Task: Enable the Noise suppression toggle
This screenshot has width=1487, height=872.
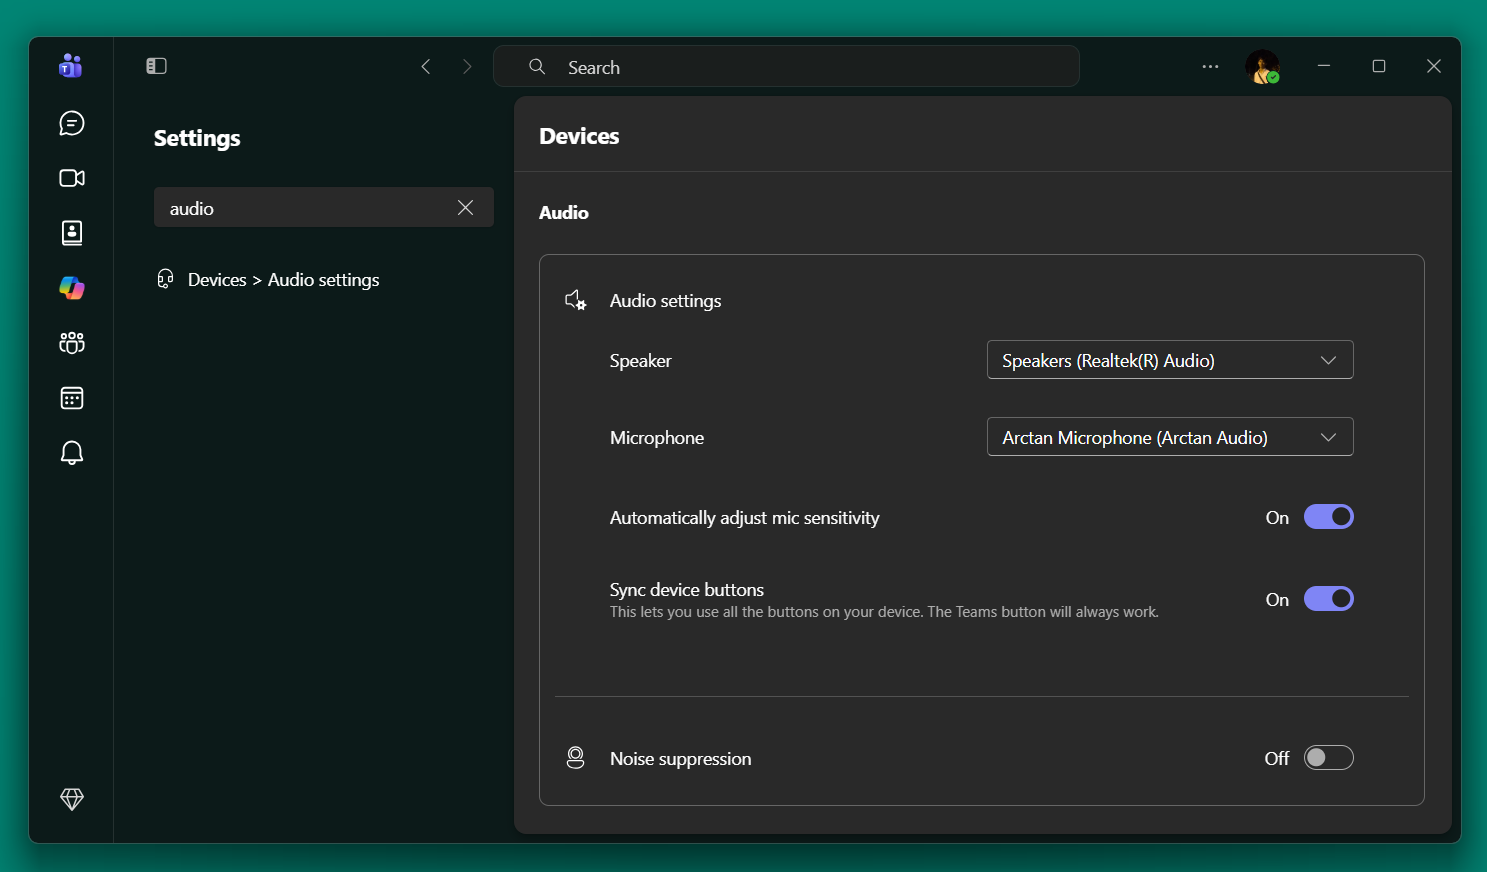Action: 1328,758
